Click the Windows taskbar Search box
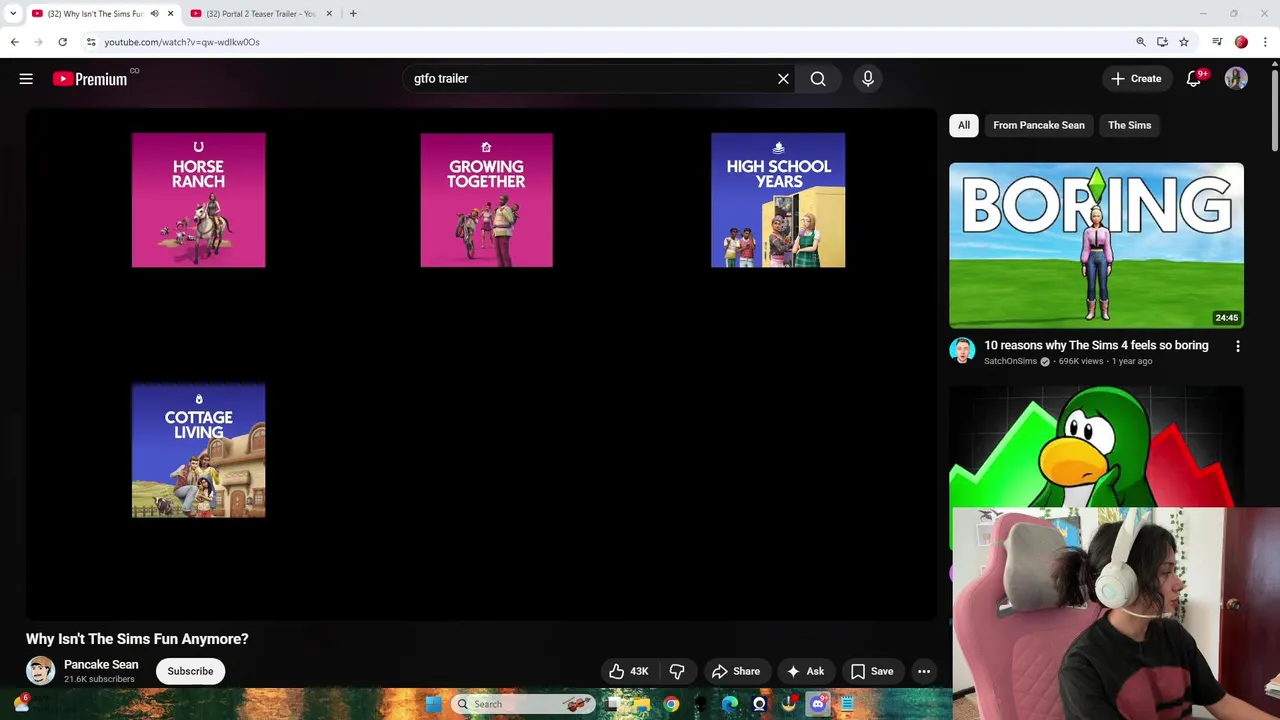 coord(523,704)
